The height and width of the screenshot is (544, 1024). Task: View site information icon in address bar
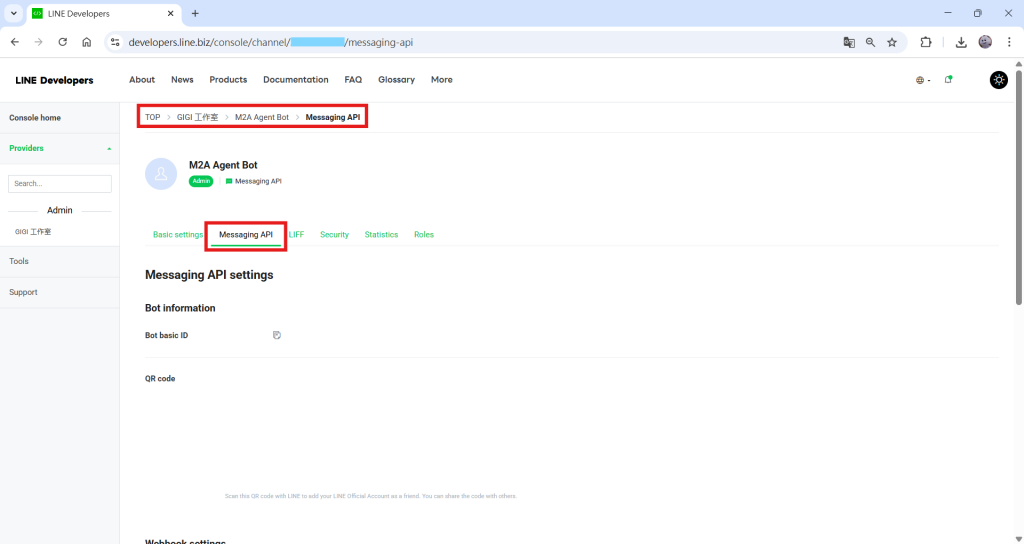coord(115,42)
